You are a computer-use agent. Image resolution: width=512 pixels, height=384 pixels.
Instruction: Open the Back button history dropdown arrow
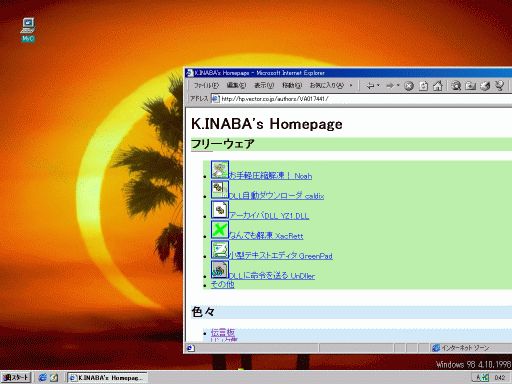coord(378,86)
